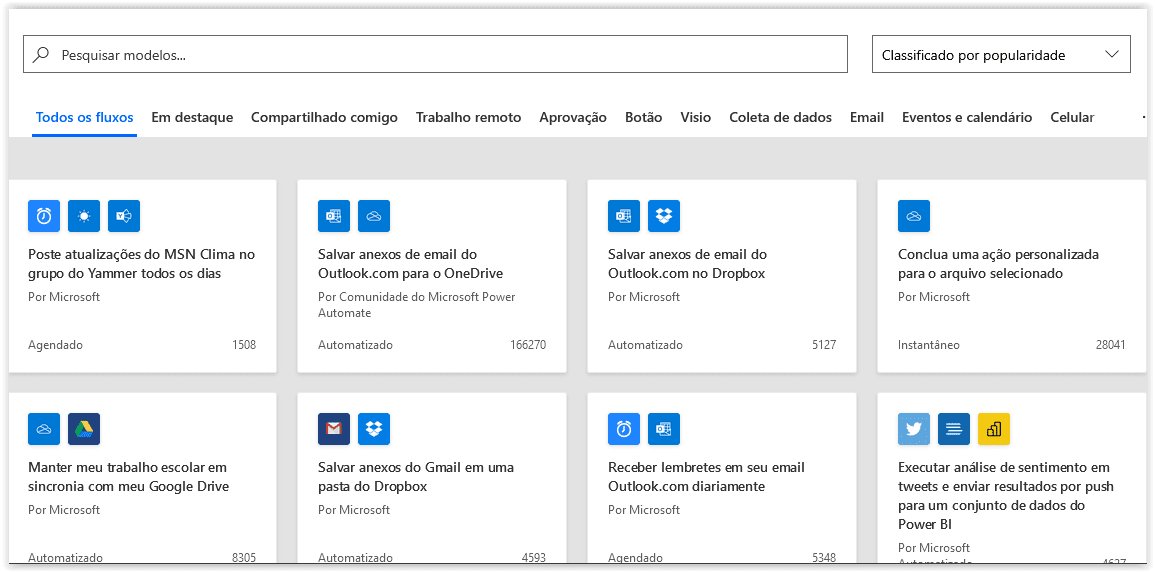
Task: Click Dropbox icon on Outlook.com no Dropbox card
Action: (664, 216)
